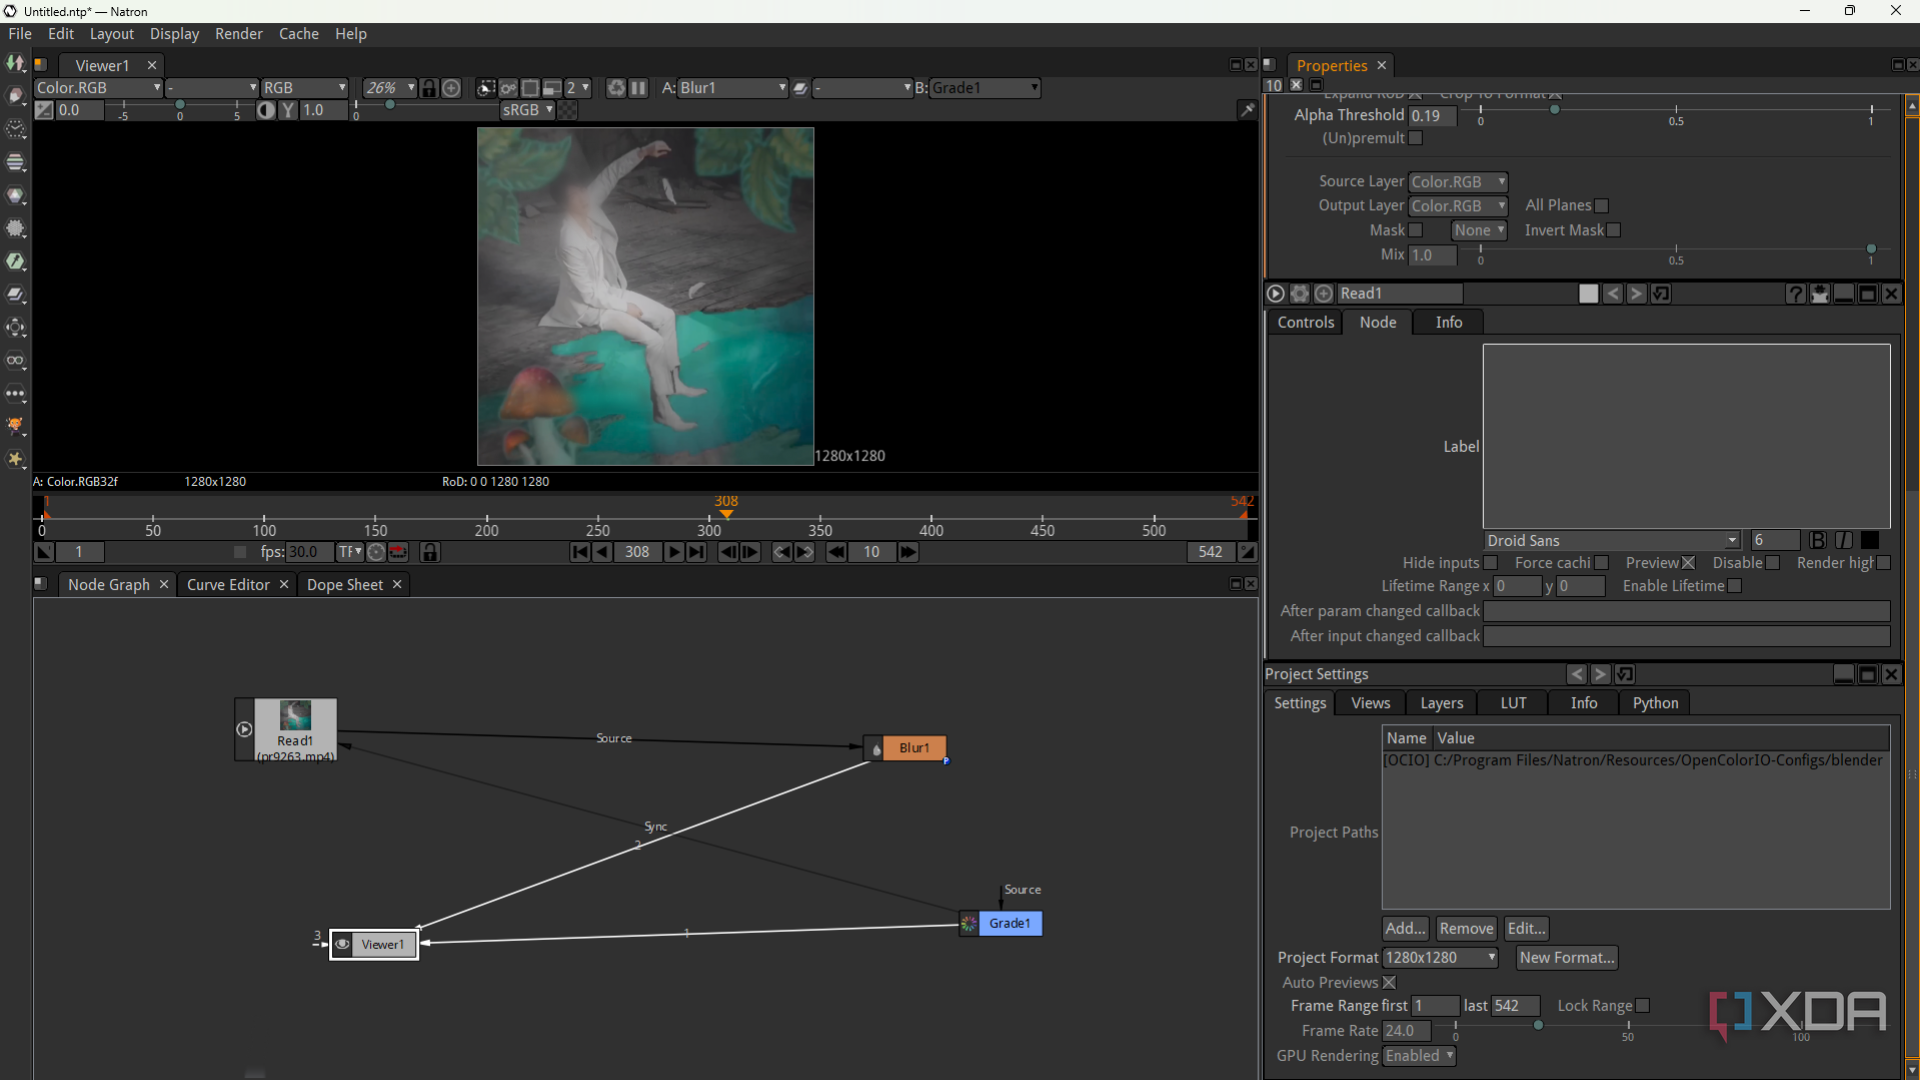Check the Disable checkbox for Read1
Viewport: 1920px width, 1080px height.
[1773, 563]
